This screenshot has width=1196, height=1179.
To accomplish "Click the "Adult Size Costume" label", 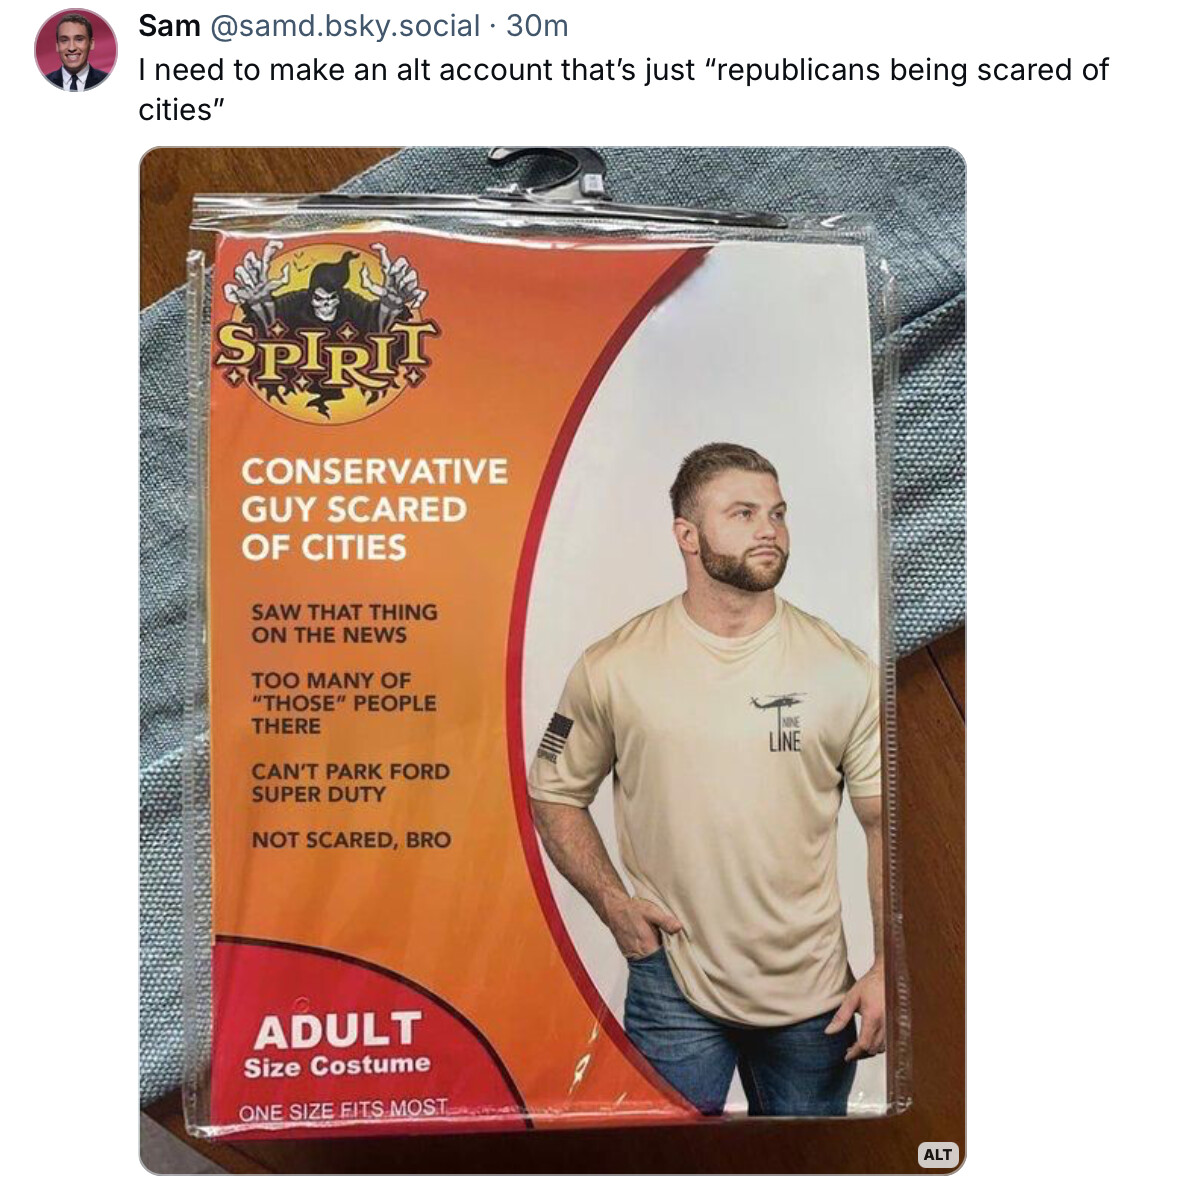I will pyautogui.click(x=337, y=1044).
